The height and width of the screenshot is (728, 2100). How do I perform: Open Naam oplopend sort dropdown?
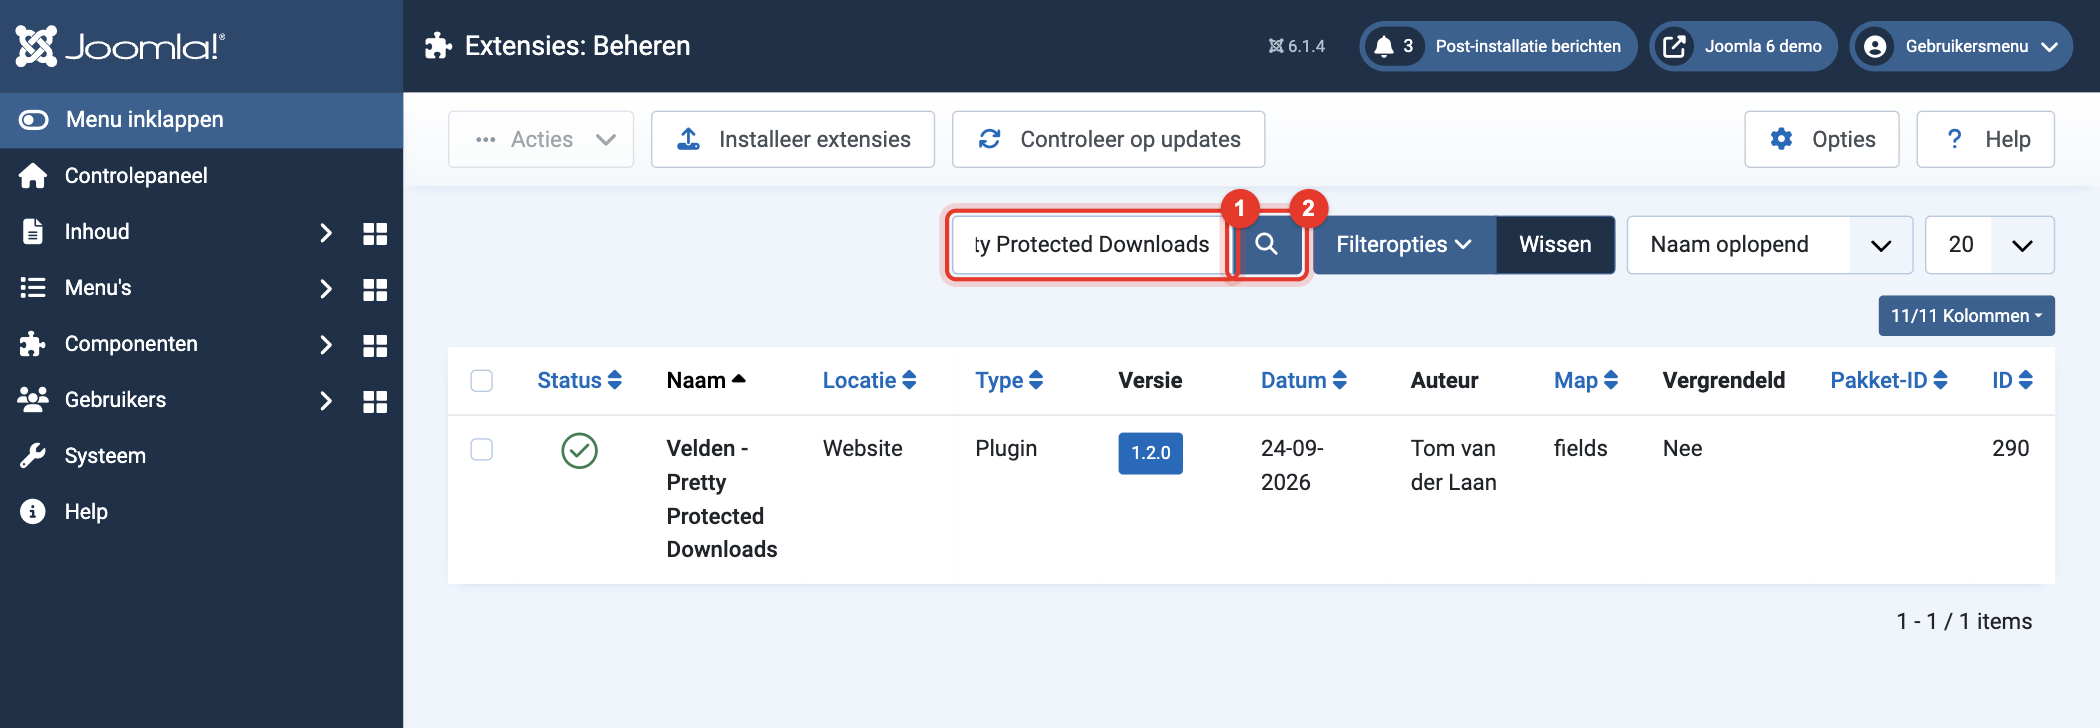(x=1769, y=245)
